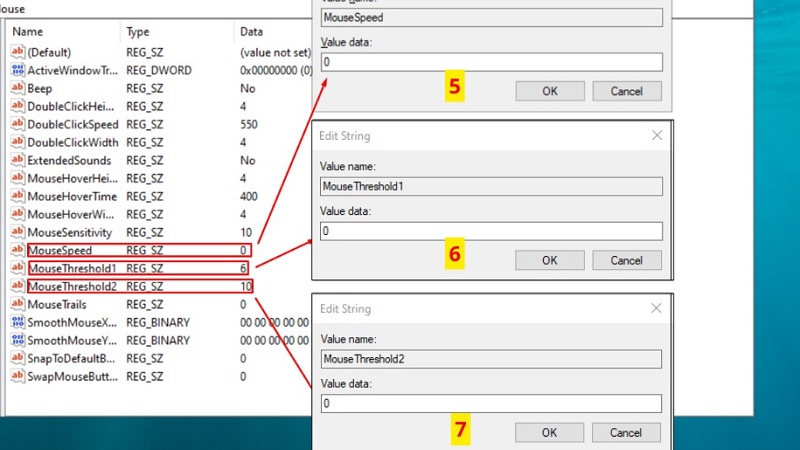
Task: Click the Value name field showing MouseThreshold2
Action: pyautogui.click(x=491, y=359)
